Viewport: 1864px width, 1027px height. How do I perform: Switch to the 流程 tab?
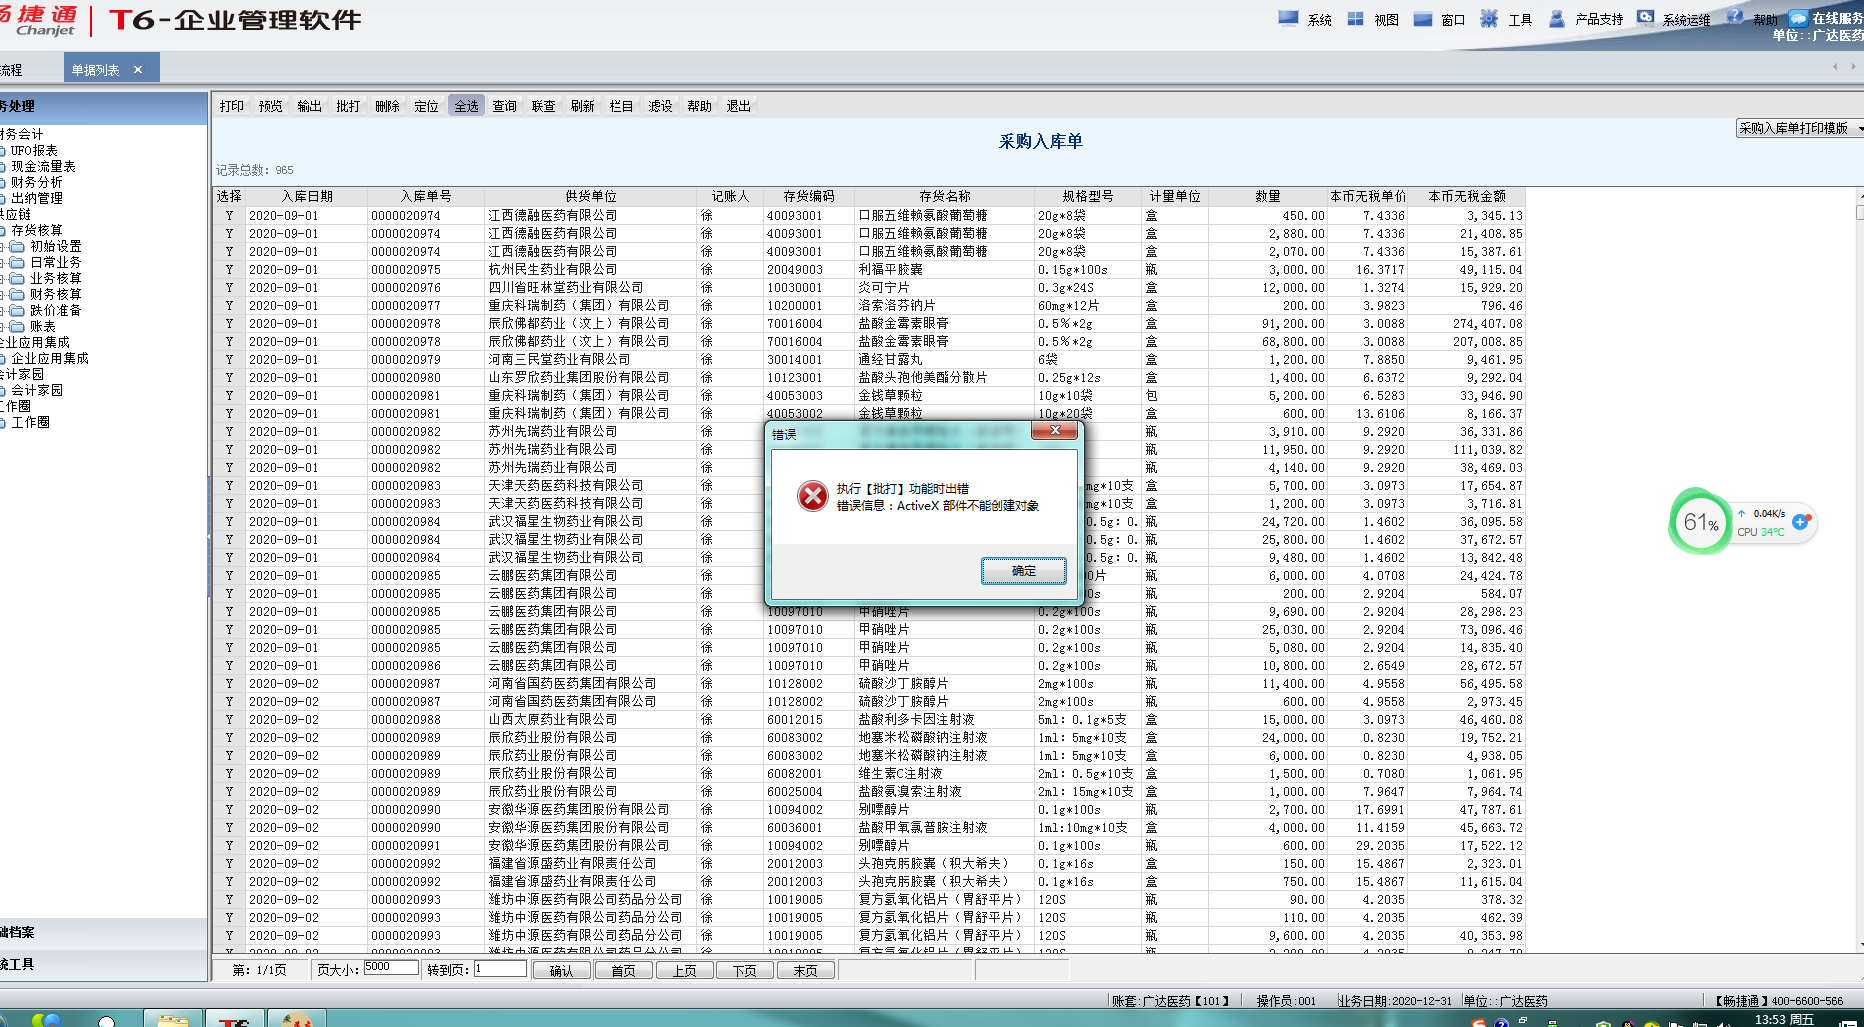point(11,69)
